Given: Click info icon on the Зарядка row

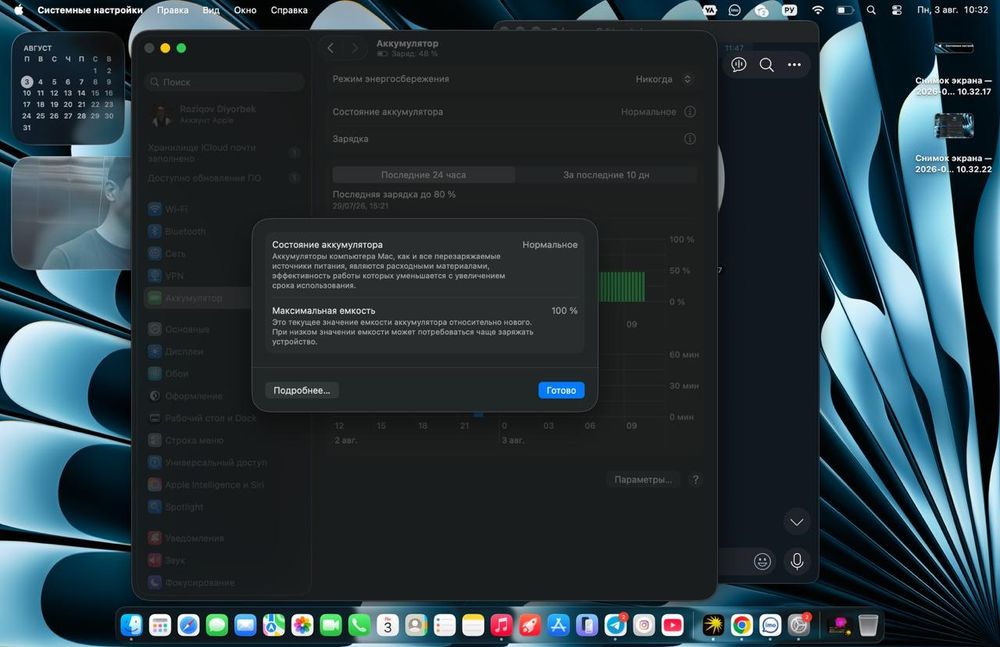Looking at the screenshot, I should [x=690, y=138].
